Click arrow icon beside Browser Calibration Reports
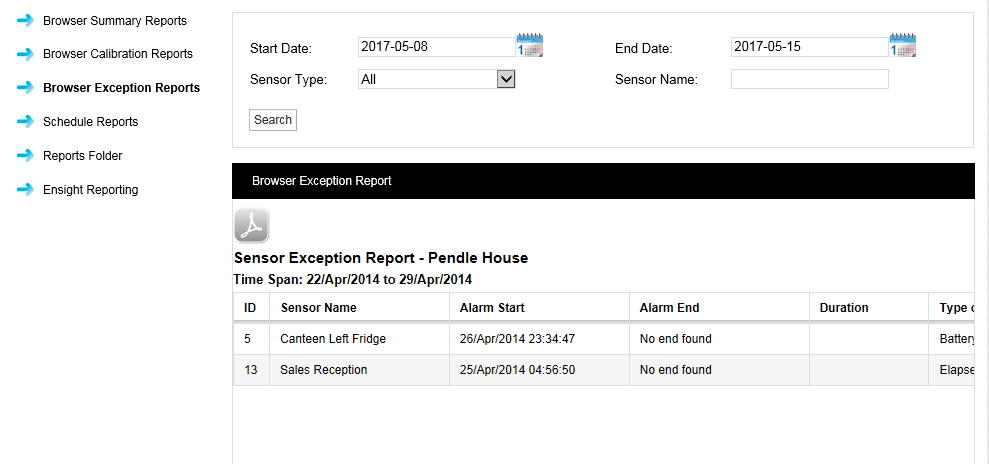Viewport: 989px width, 464px height. 25,54
